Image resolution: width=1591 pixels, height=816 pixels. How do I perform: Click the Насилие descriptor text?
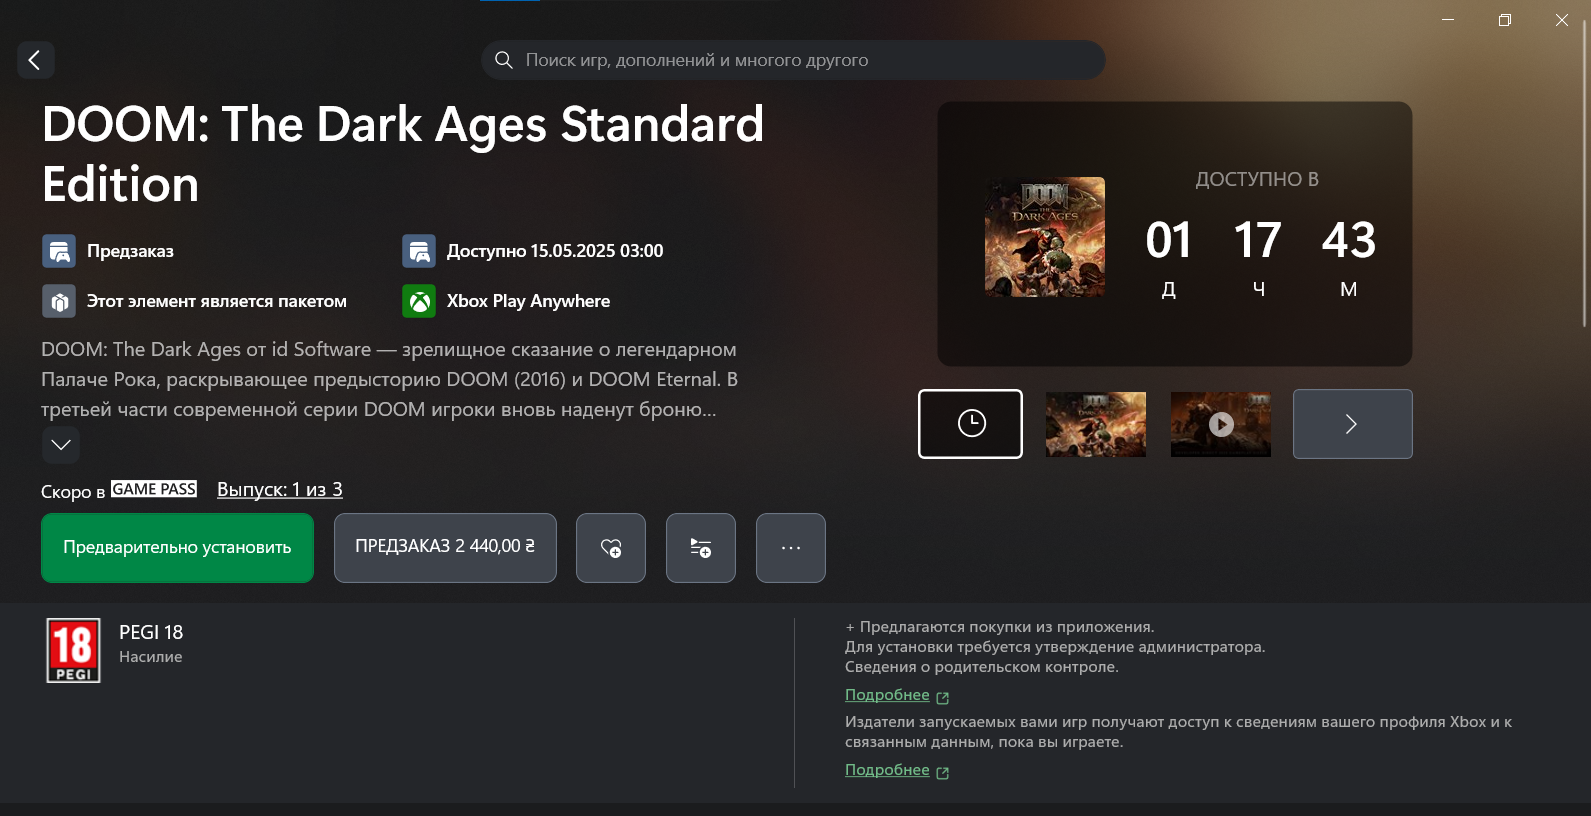(x=151, y=657)
